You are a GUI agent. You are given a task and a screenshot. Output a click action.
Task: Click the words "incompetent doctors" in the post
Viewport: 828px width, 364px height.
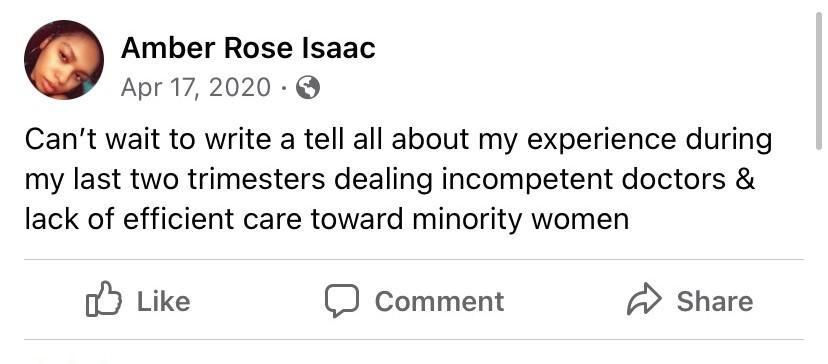(583, 180)
